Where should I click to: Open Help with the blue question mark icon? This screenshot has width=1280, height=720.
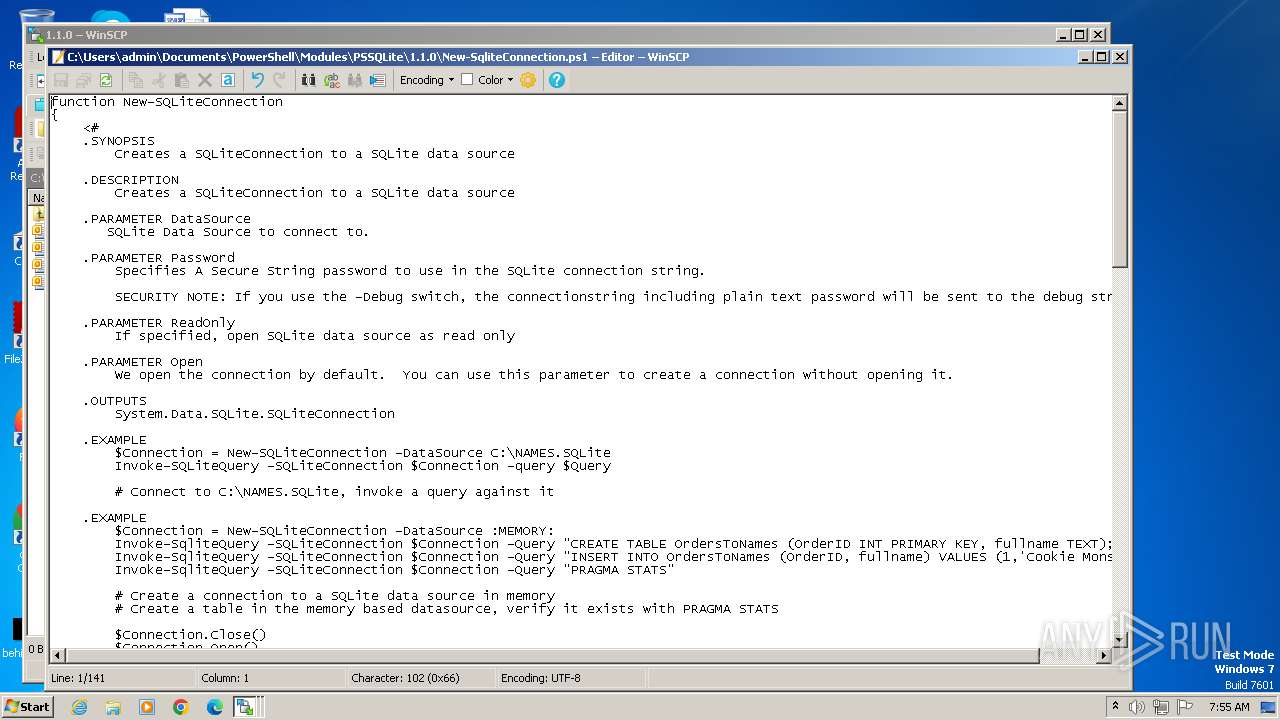click(x=557, y=80)
